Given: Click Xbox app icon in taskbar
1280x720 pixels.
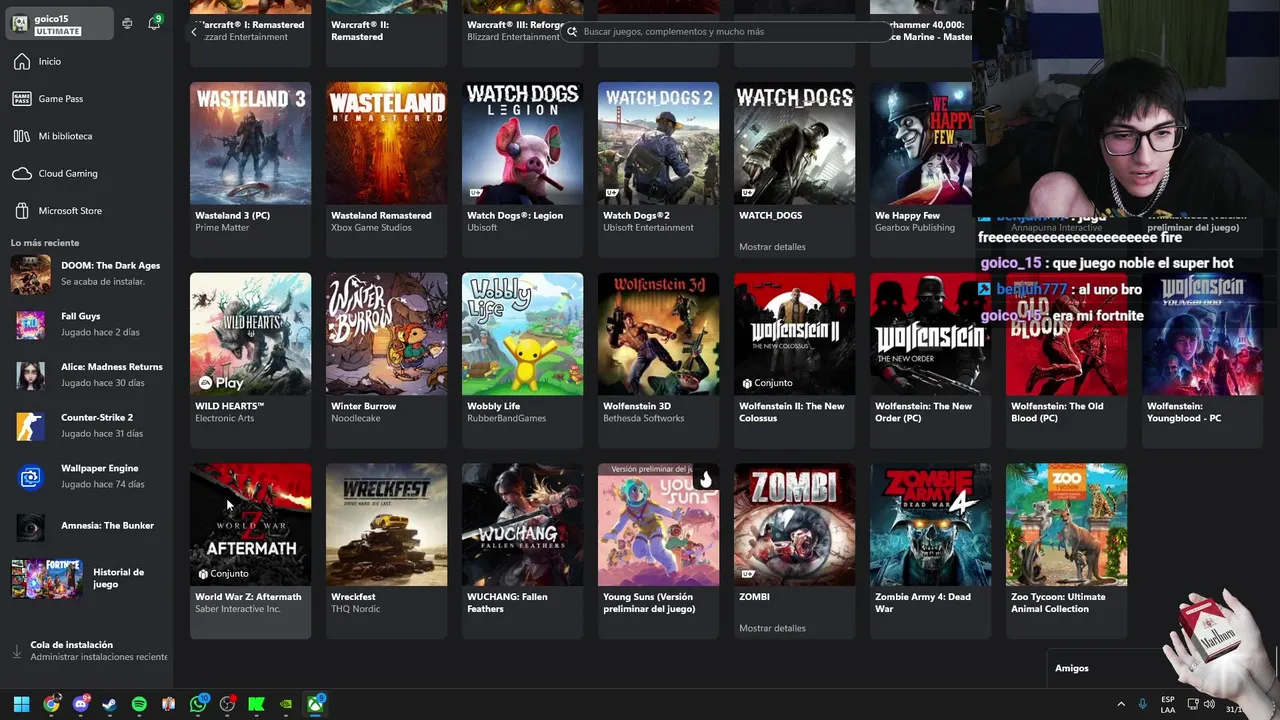Looking at the screenshot, I should pyautogui.click(x=315, y=704).
